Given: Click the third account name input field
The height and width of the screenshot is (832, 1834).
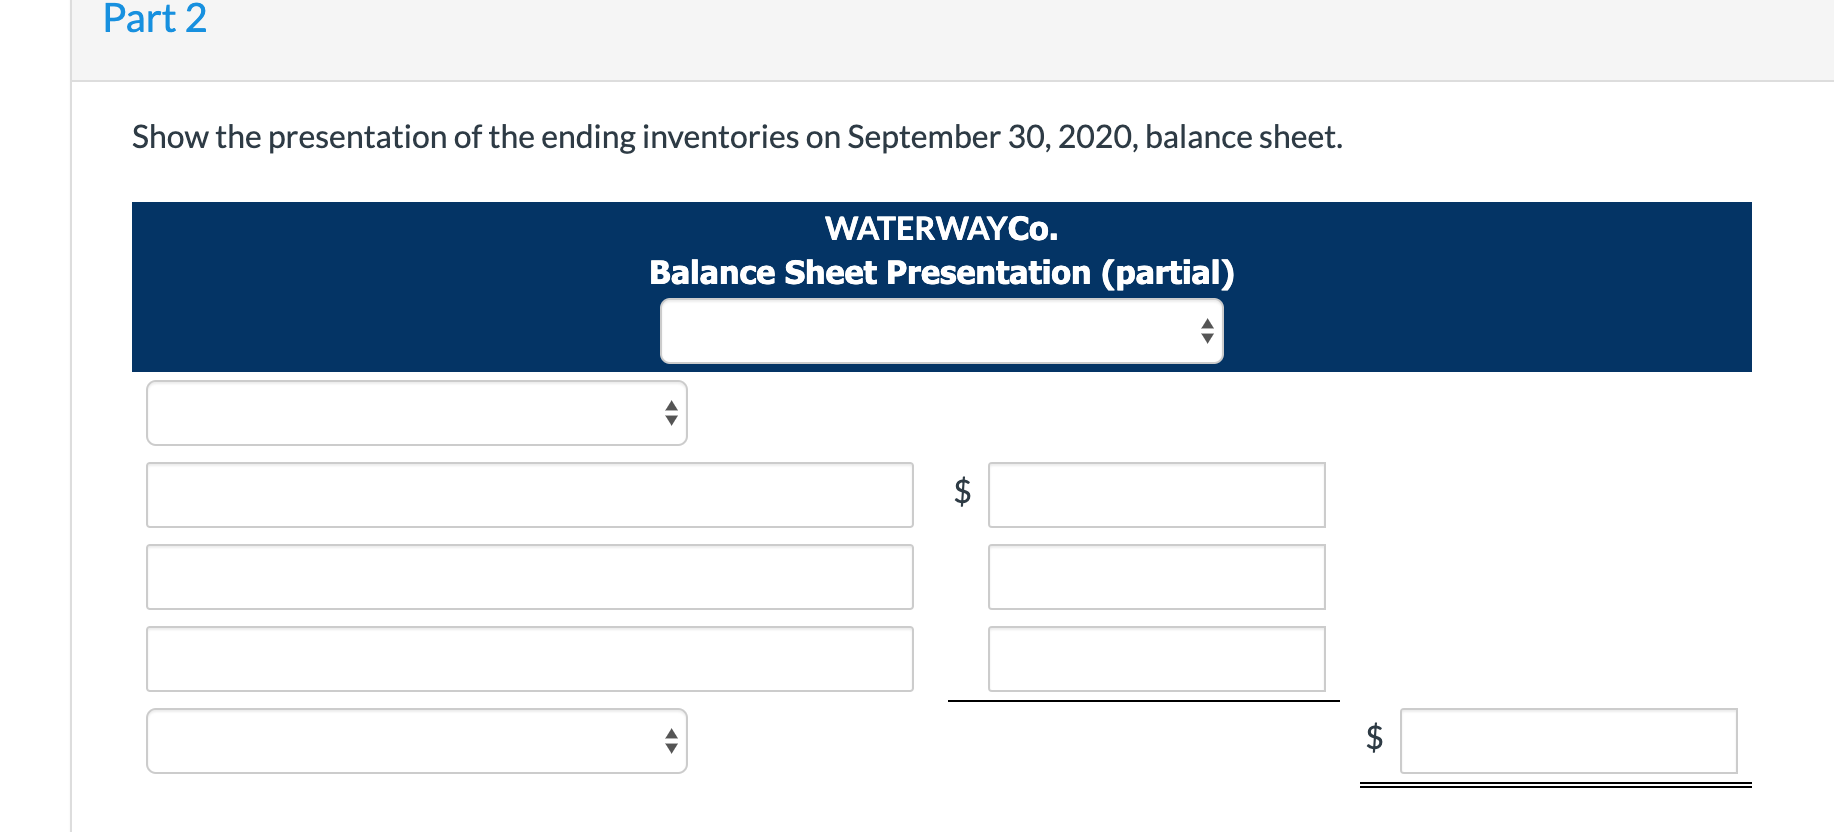Looking at the screenshot, I should click(x=529, y=658).
